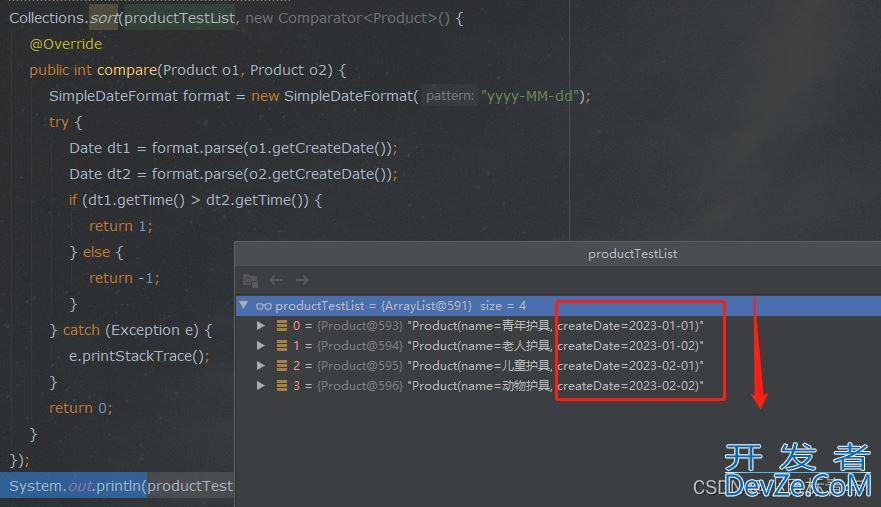This screenshot has height=507, width=881.
Task: Select row with createDate=2023-01-01
Action: click(x=558, y=325)
